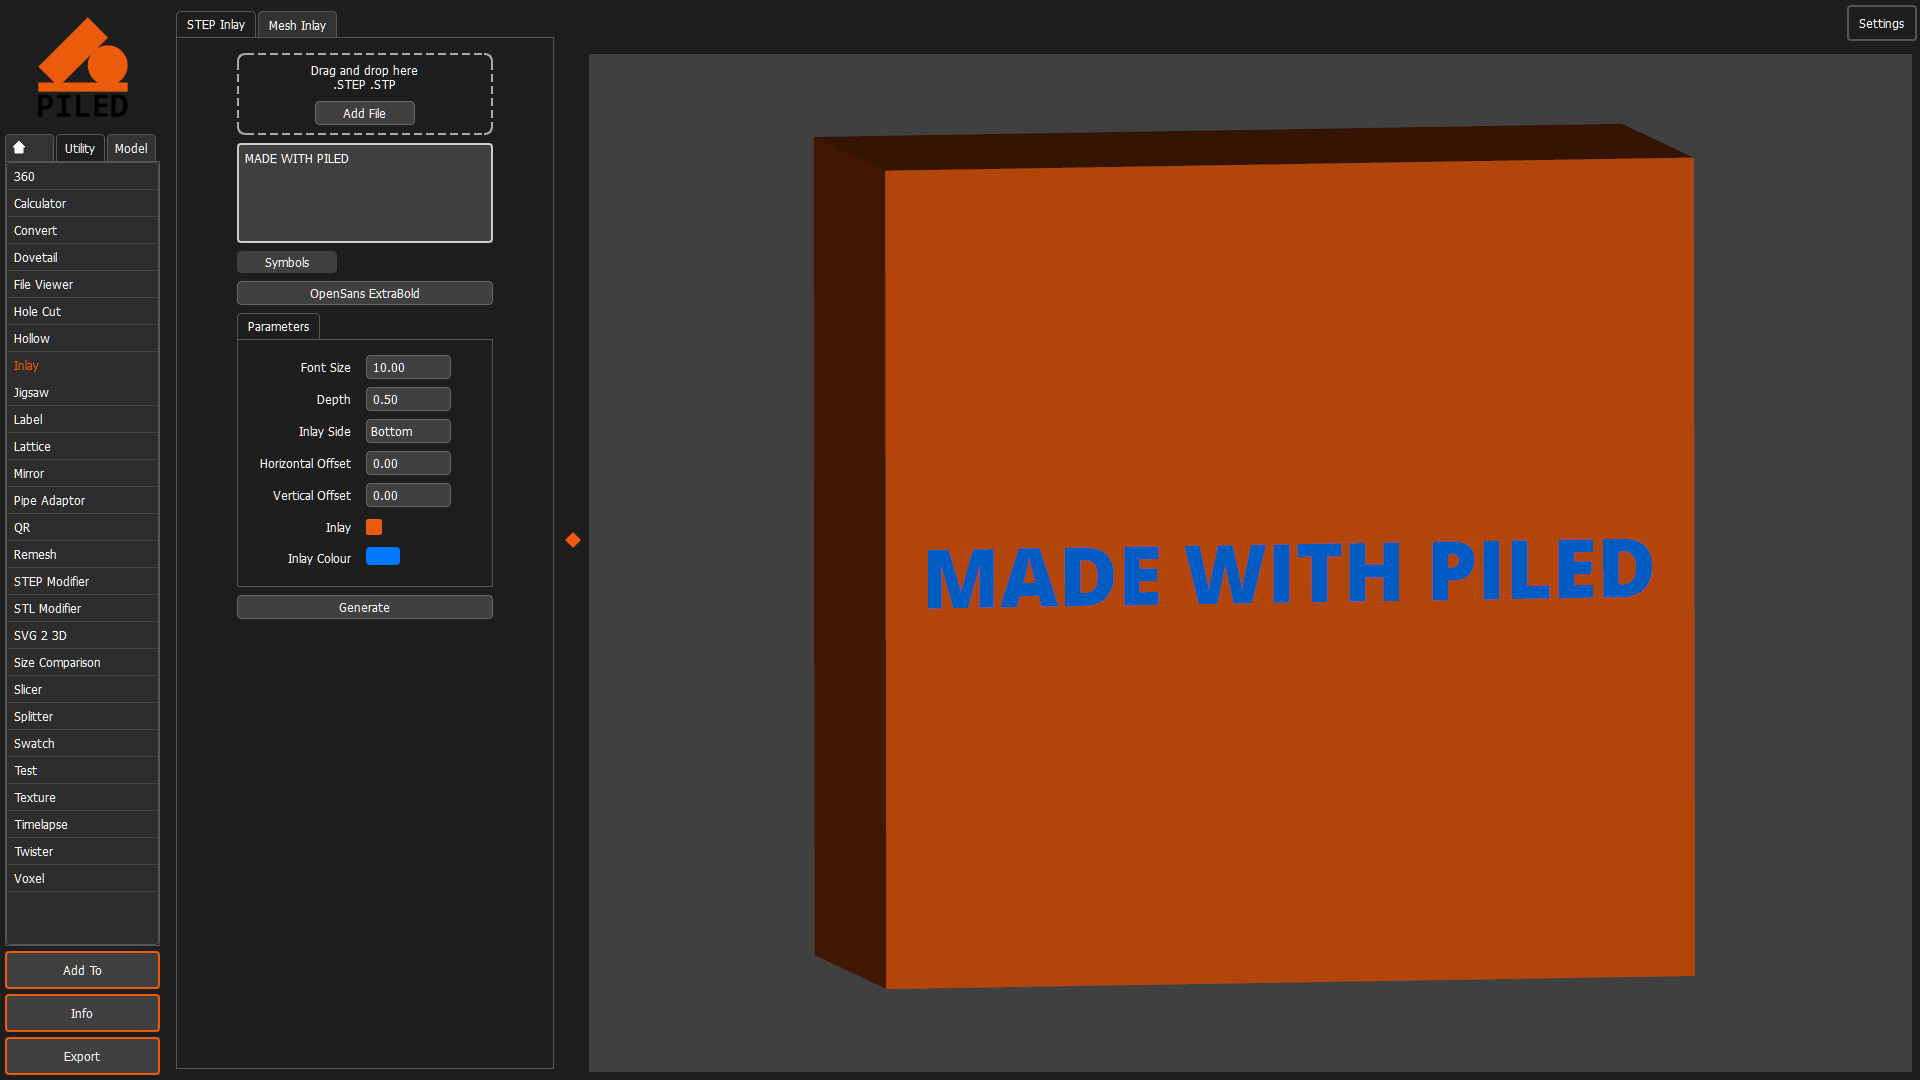Click the Font Size field
This screenshot has width=1920, height=1080.
pos(408,367)
